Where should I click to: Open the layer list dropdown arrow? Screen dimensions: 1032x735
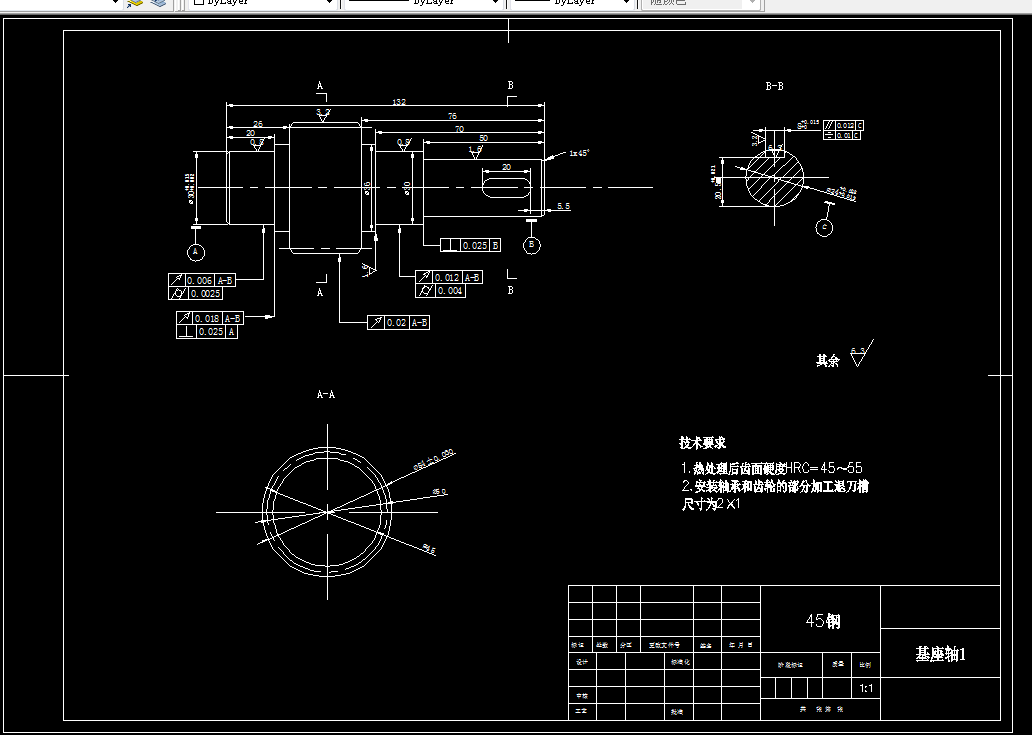click(115, 3)
